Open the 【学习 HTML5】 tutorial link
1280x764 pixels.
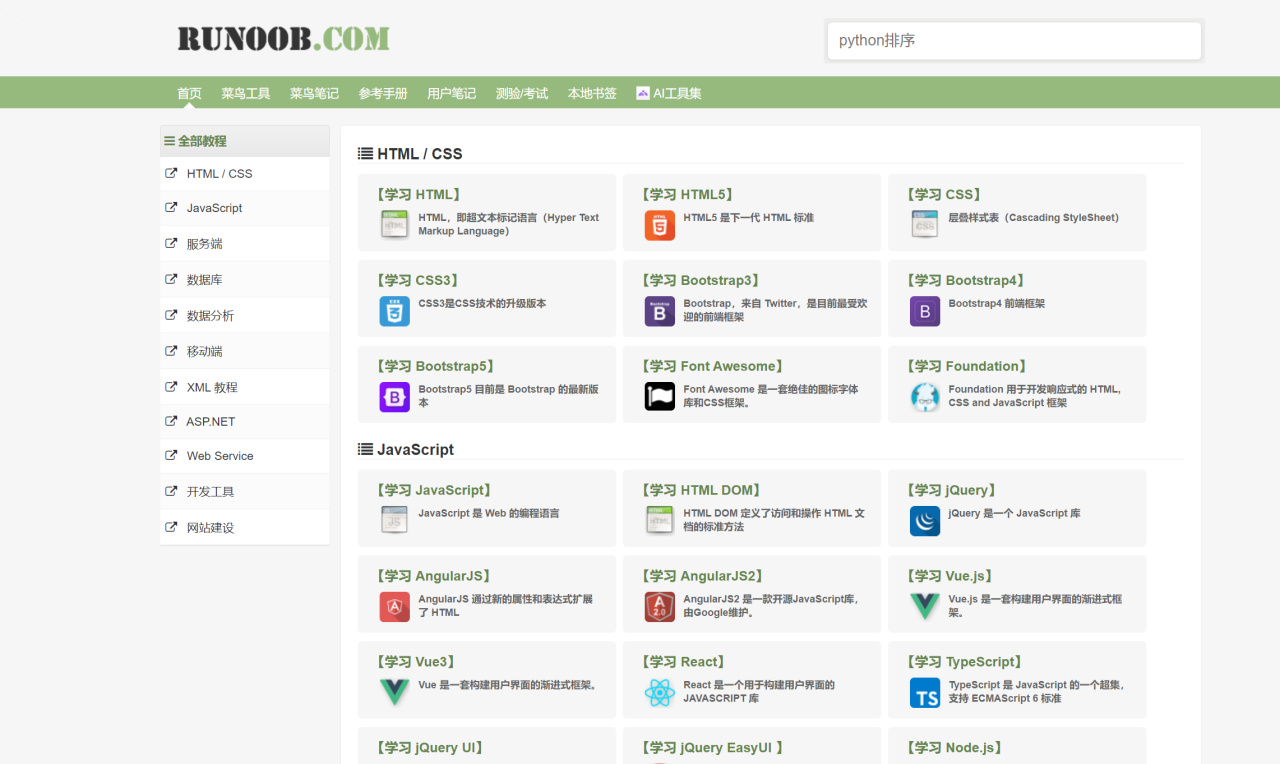click(688, 195)
